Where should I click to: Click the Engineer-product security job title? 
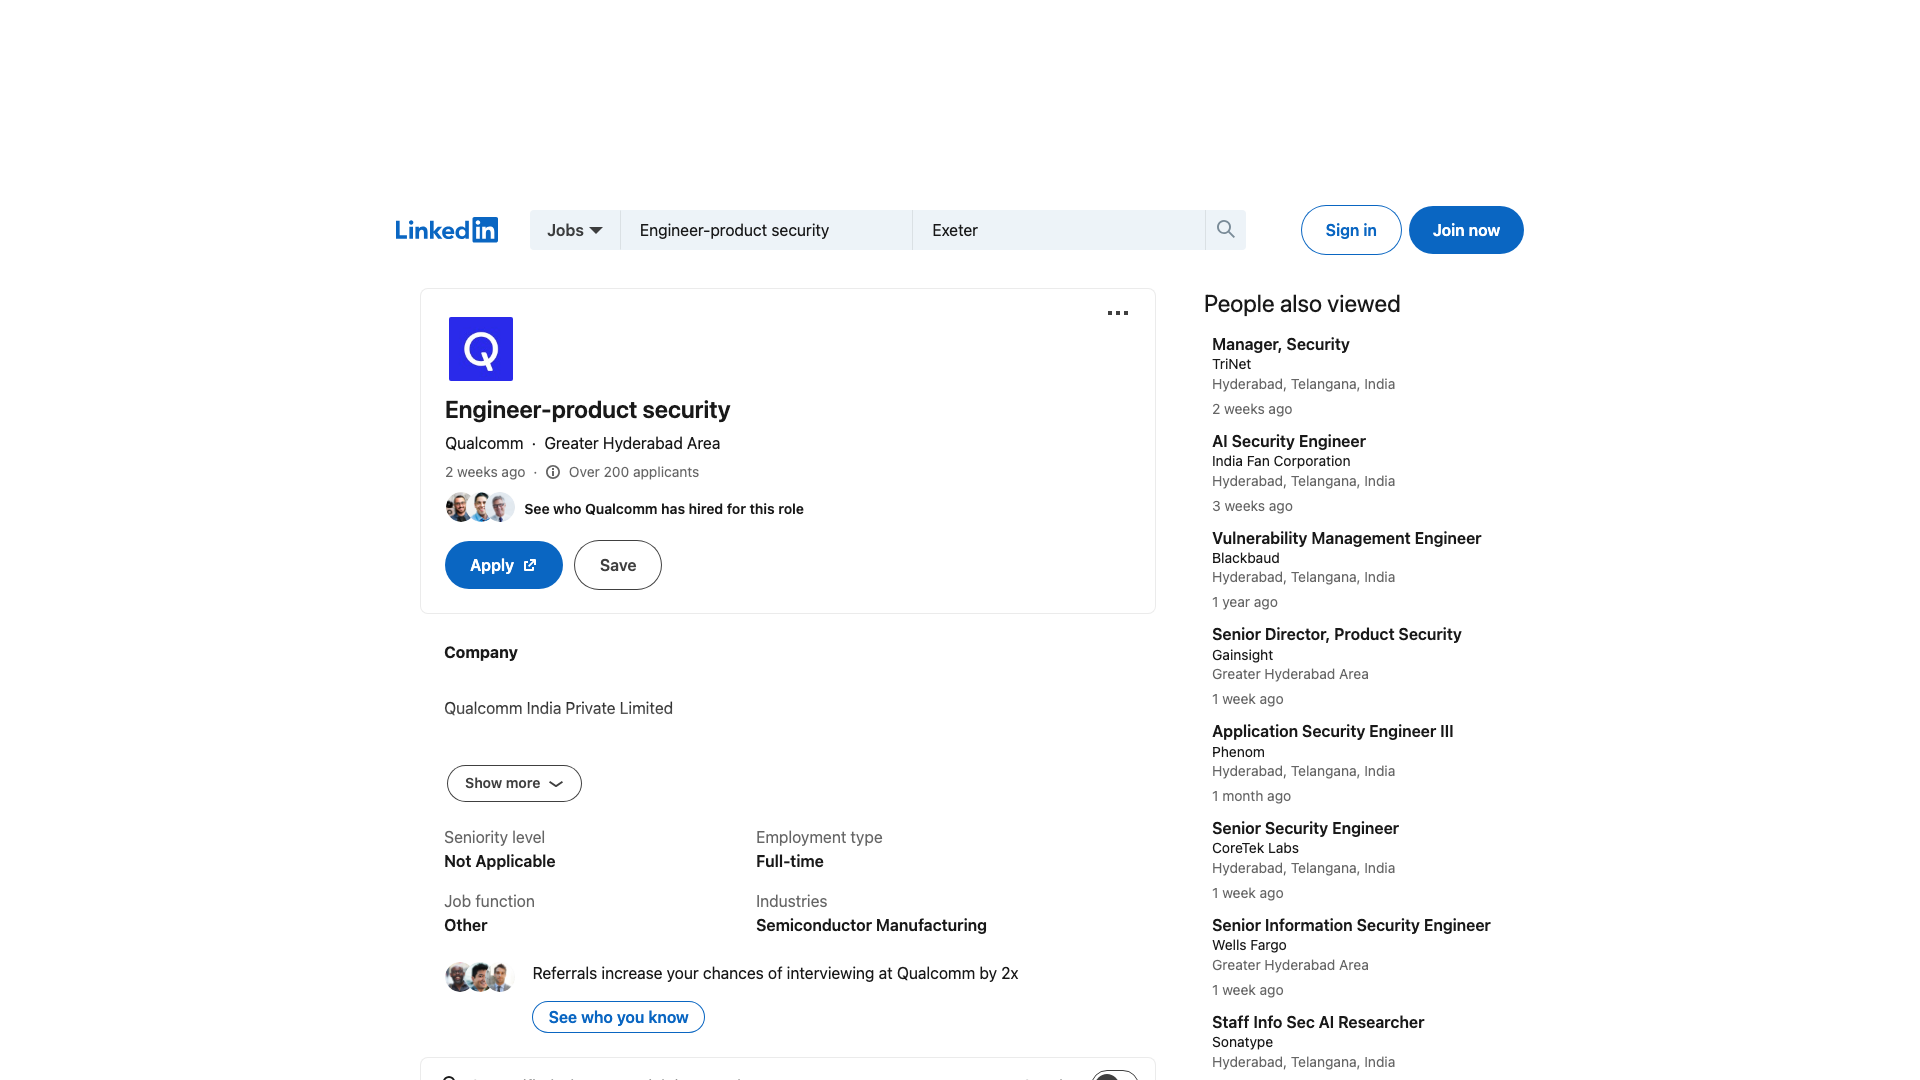[x=587, y=410]
